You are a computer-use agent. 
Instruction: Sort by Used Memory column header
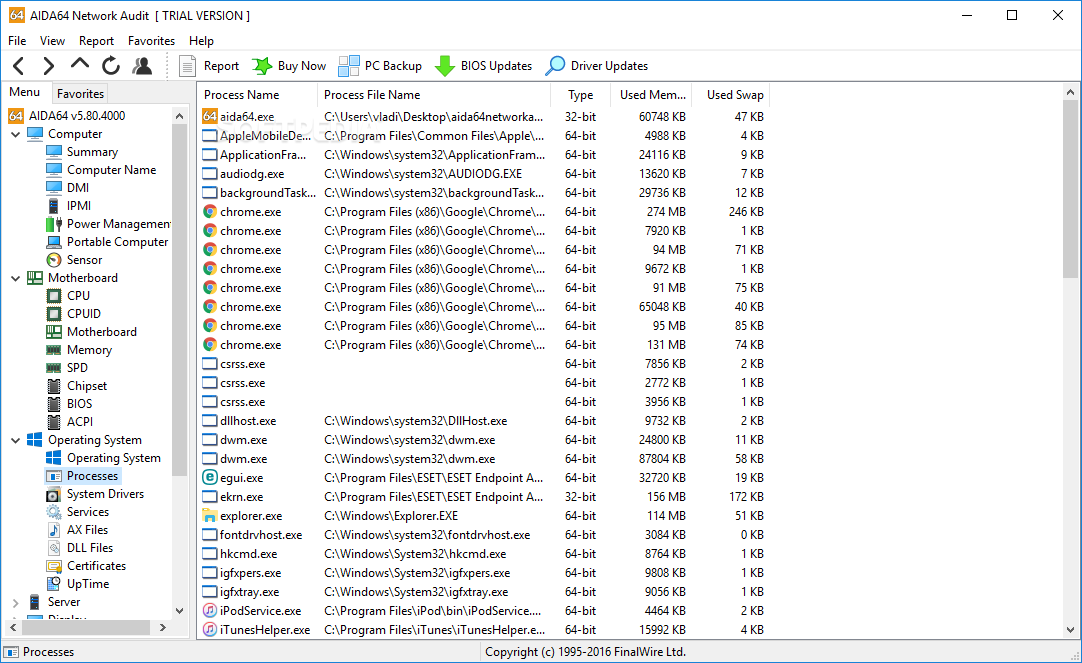[x=650, y=95]
